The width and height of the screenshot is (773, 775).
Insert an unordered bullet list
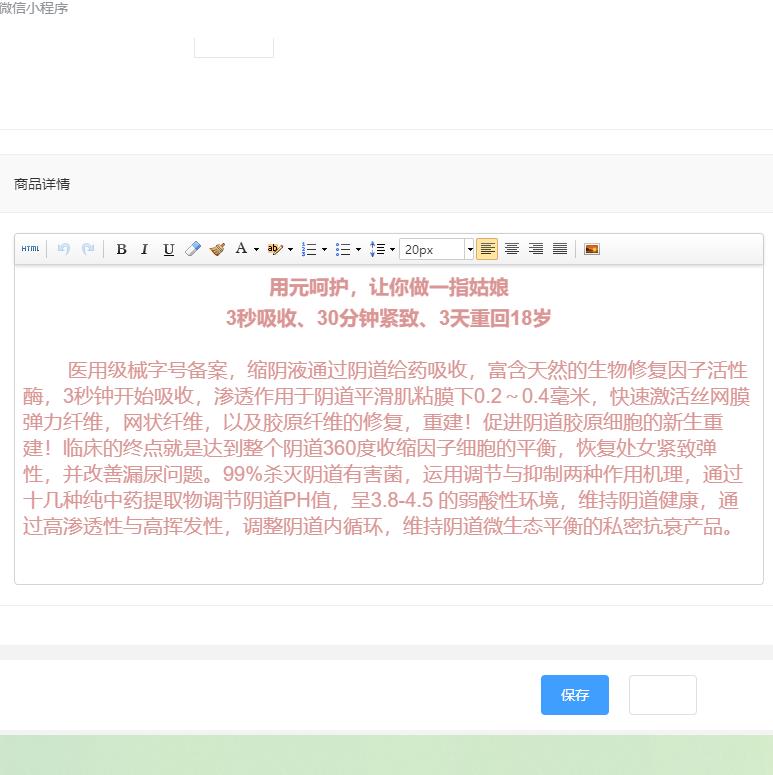(343, 249)
